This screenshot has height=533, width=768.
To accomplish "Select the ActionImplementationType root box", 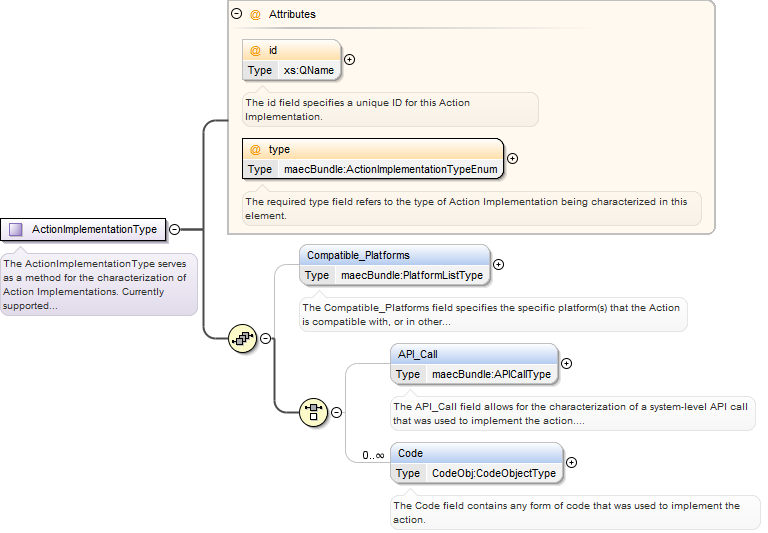I will [83, 229].
